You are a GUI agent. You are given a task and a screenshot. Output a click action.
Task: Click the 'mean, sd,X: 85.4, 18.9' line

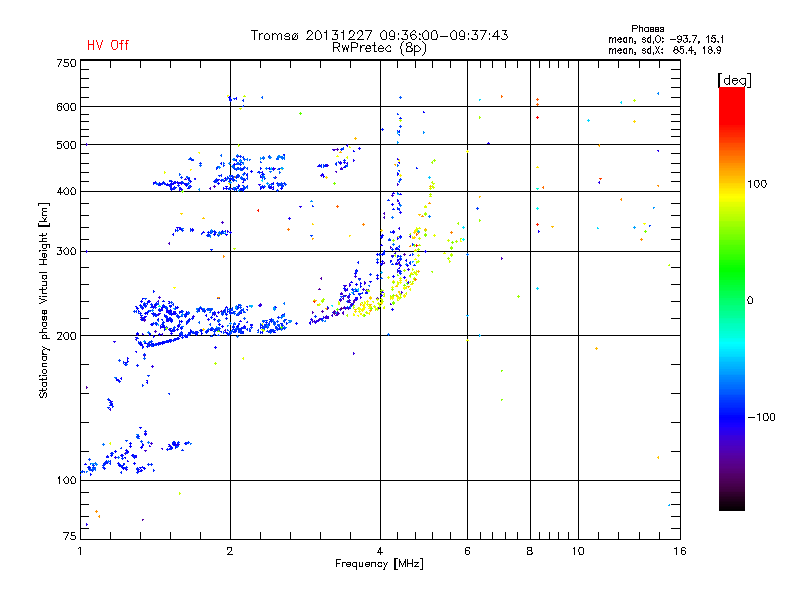click(664, 50)
